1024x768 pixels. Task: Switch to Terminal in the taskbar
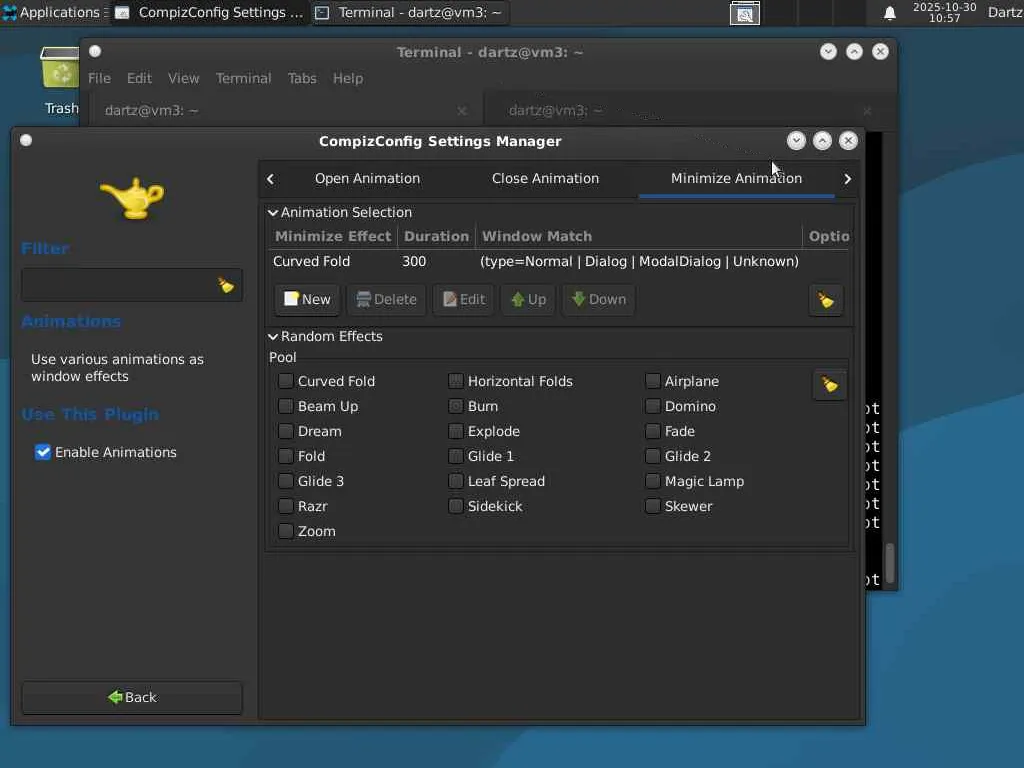pyautogui.click(x=410, y=12)
